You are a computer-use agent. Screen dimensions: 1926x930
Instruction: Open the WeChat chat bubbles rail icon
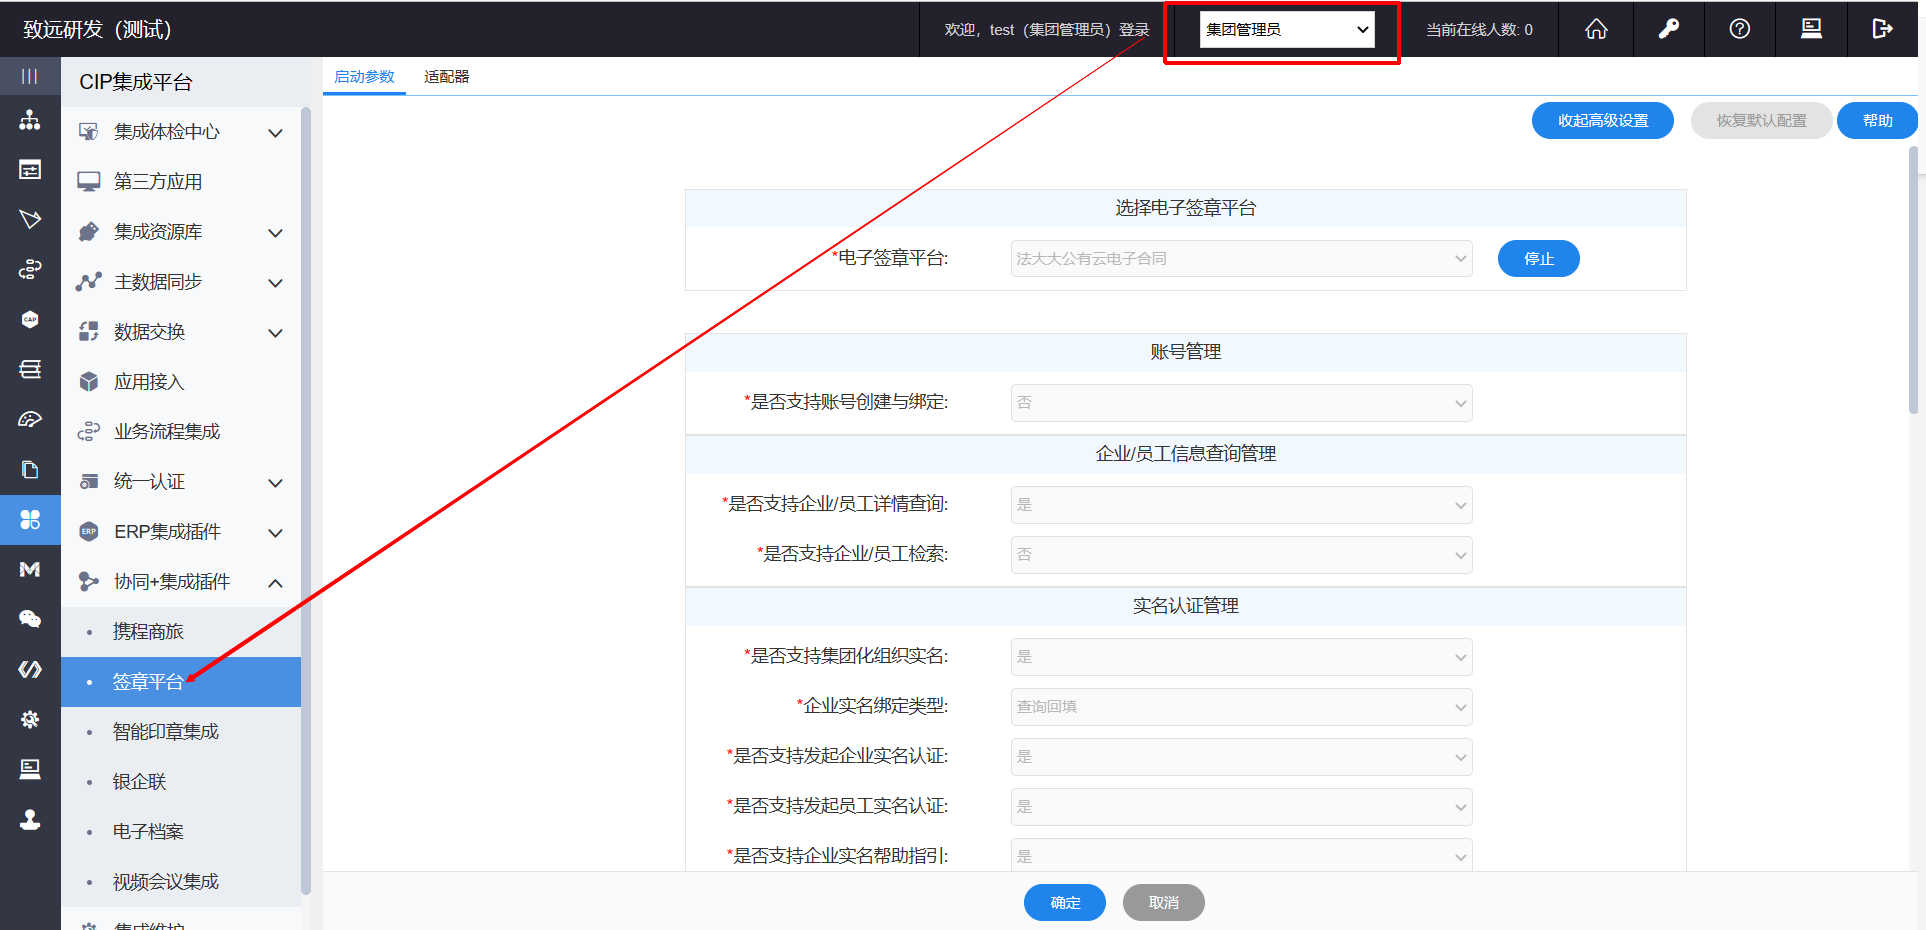point(30,619)
